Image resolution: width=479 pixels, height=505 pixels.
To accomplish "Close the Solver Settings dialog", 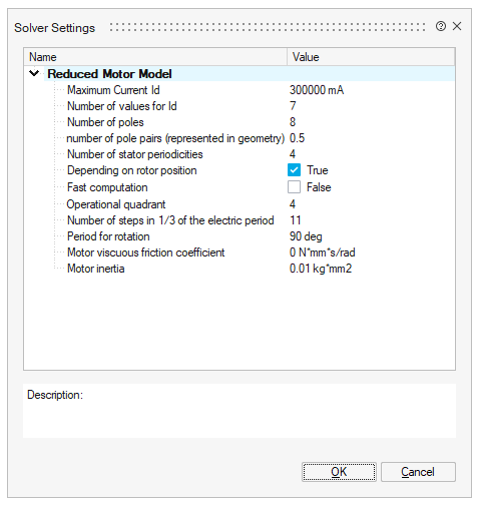I will pyautogui.click(x=457, y=26).
